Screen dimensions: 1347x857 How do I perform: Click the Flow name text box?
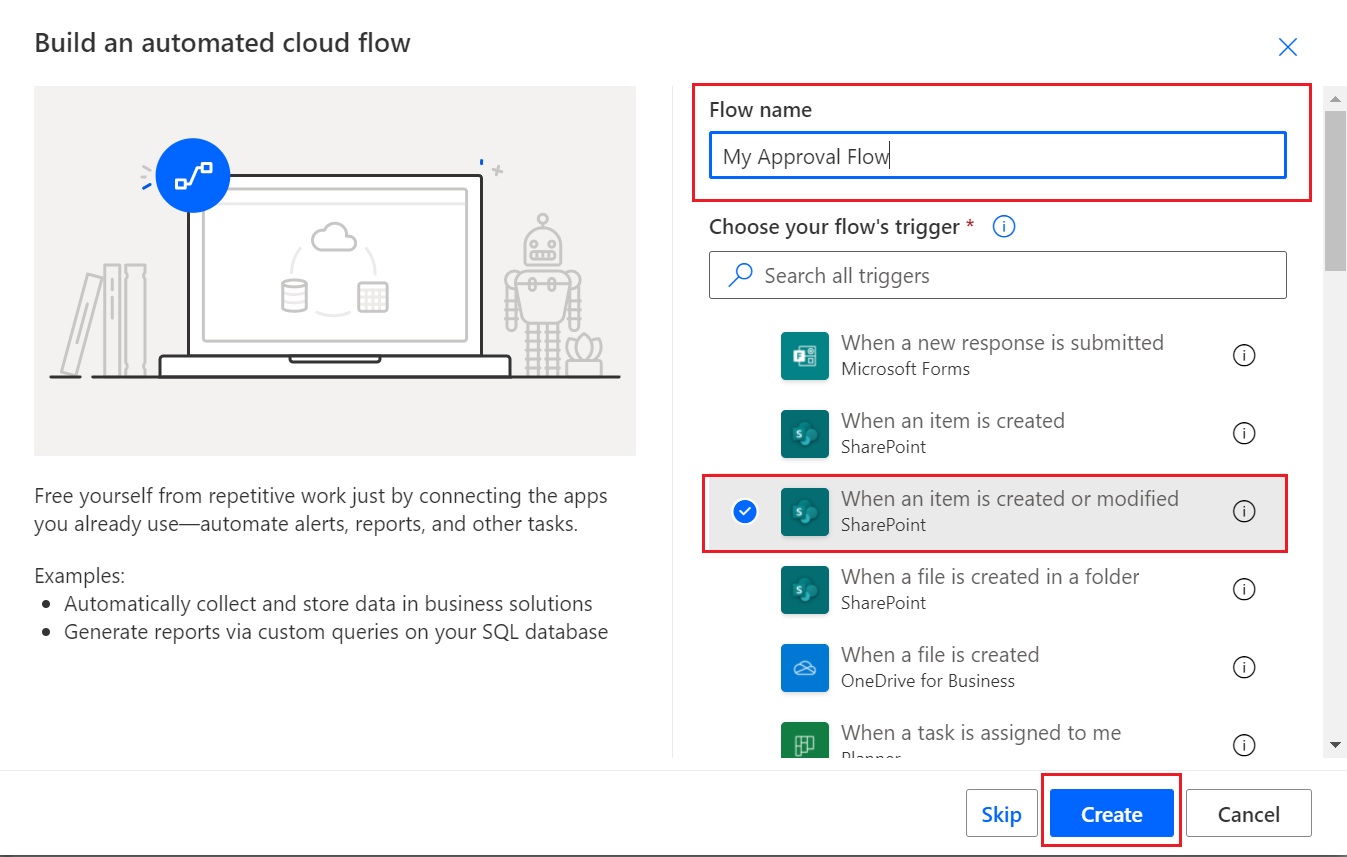point(997,156)
